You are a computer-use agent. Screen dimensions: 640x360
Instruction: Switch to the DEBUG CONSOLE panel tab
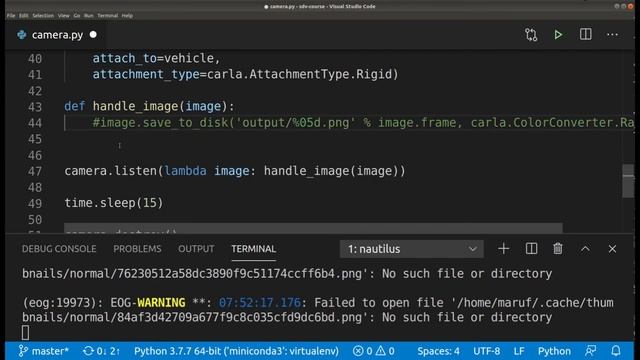pos(59,249)
